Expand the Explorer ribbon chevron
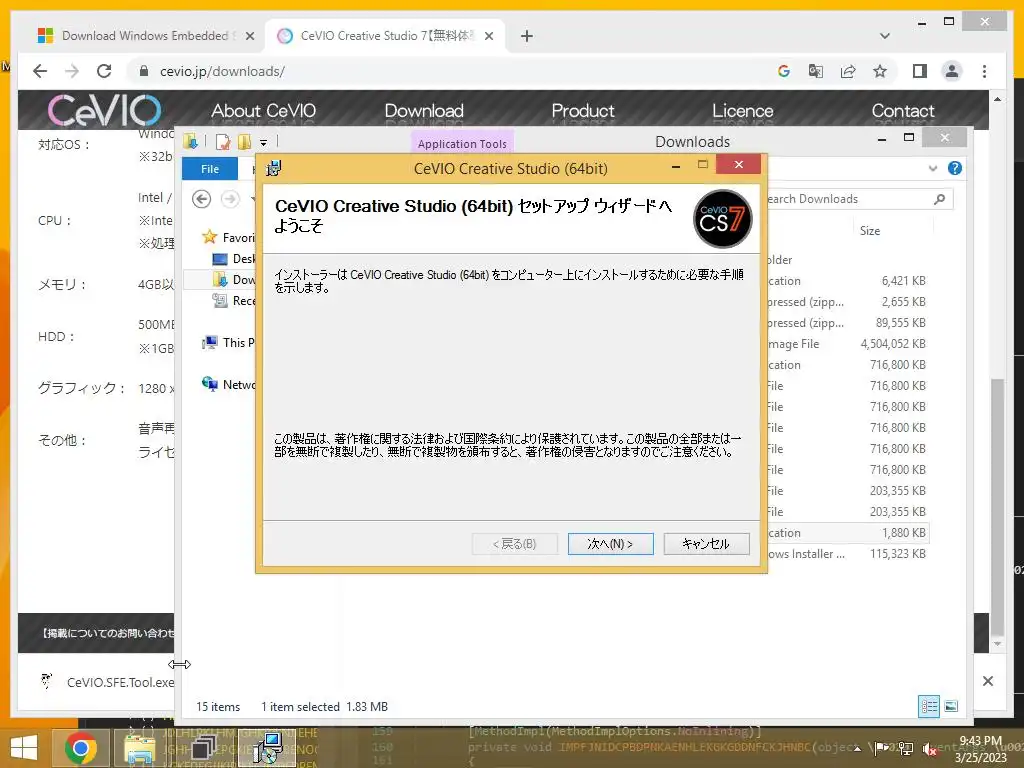The width and height of the screenshot is (1024, 768). click(933, 168)
